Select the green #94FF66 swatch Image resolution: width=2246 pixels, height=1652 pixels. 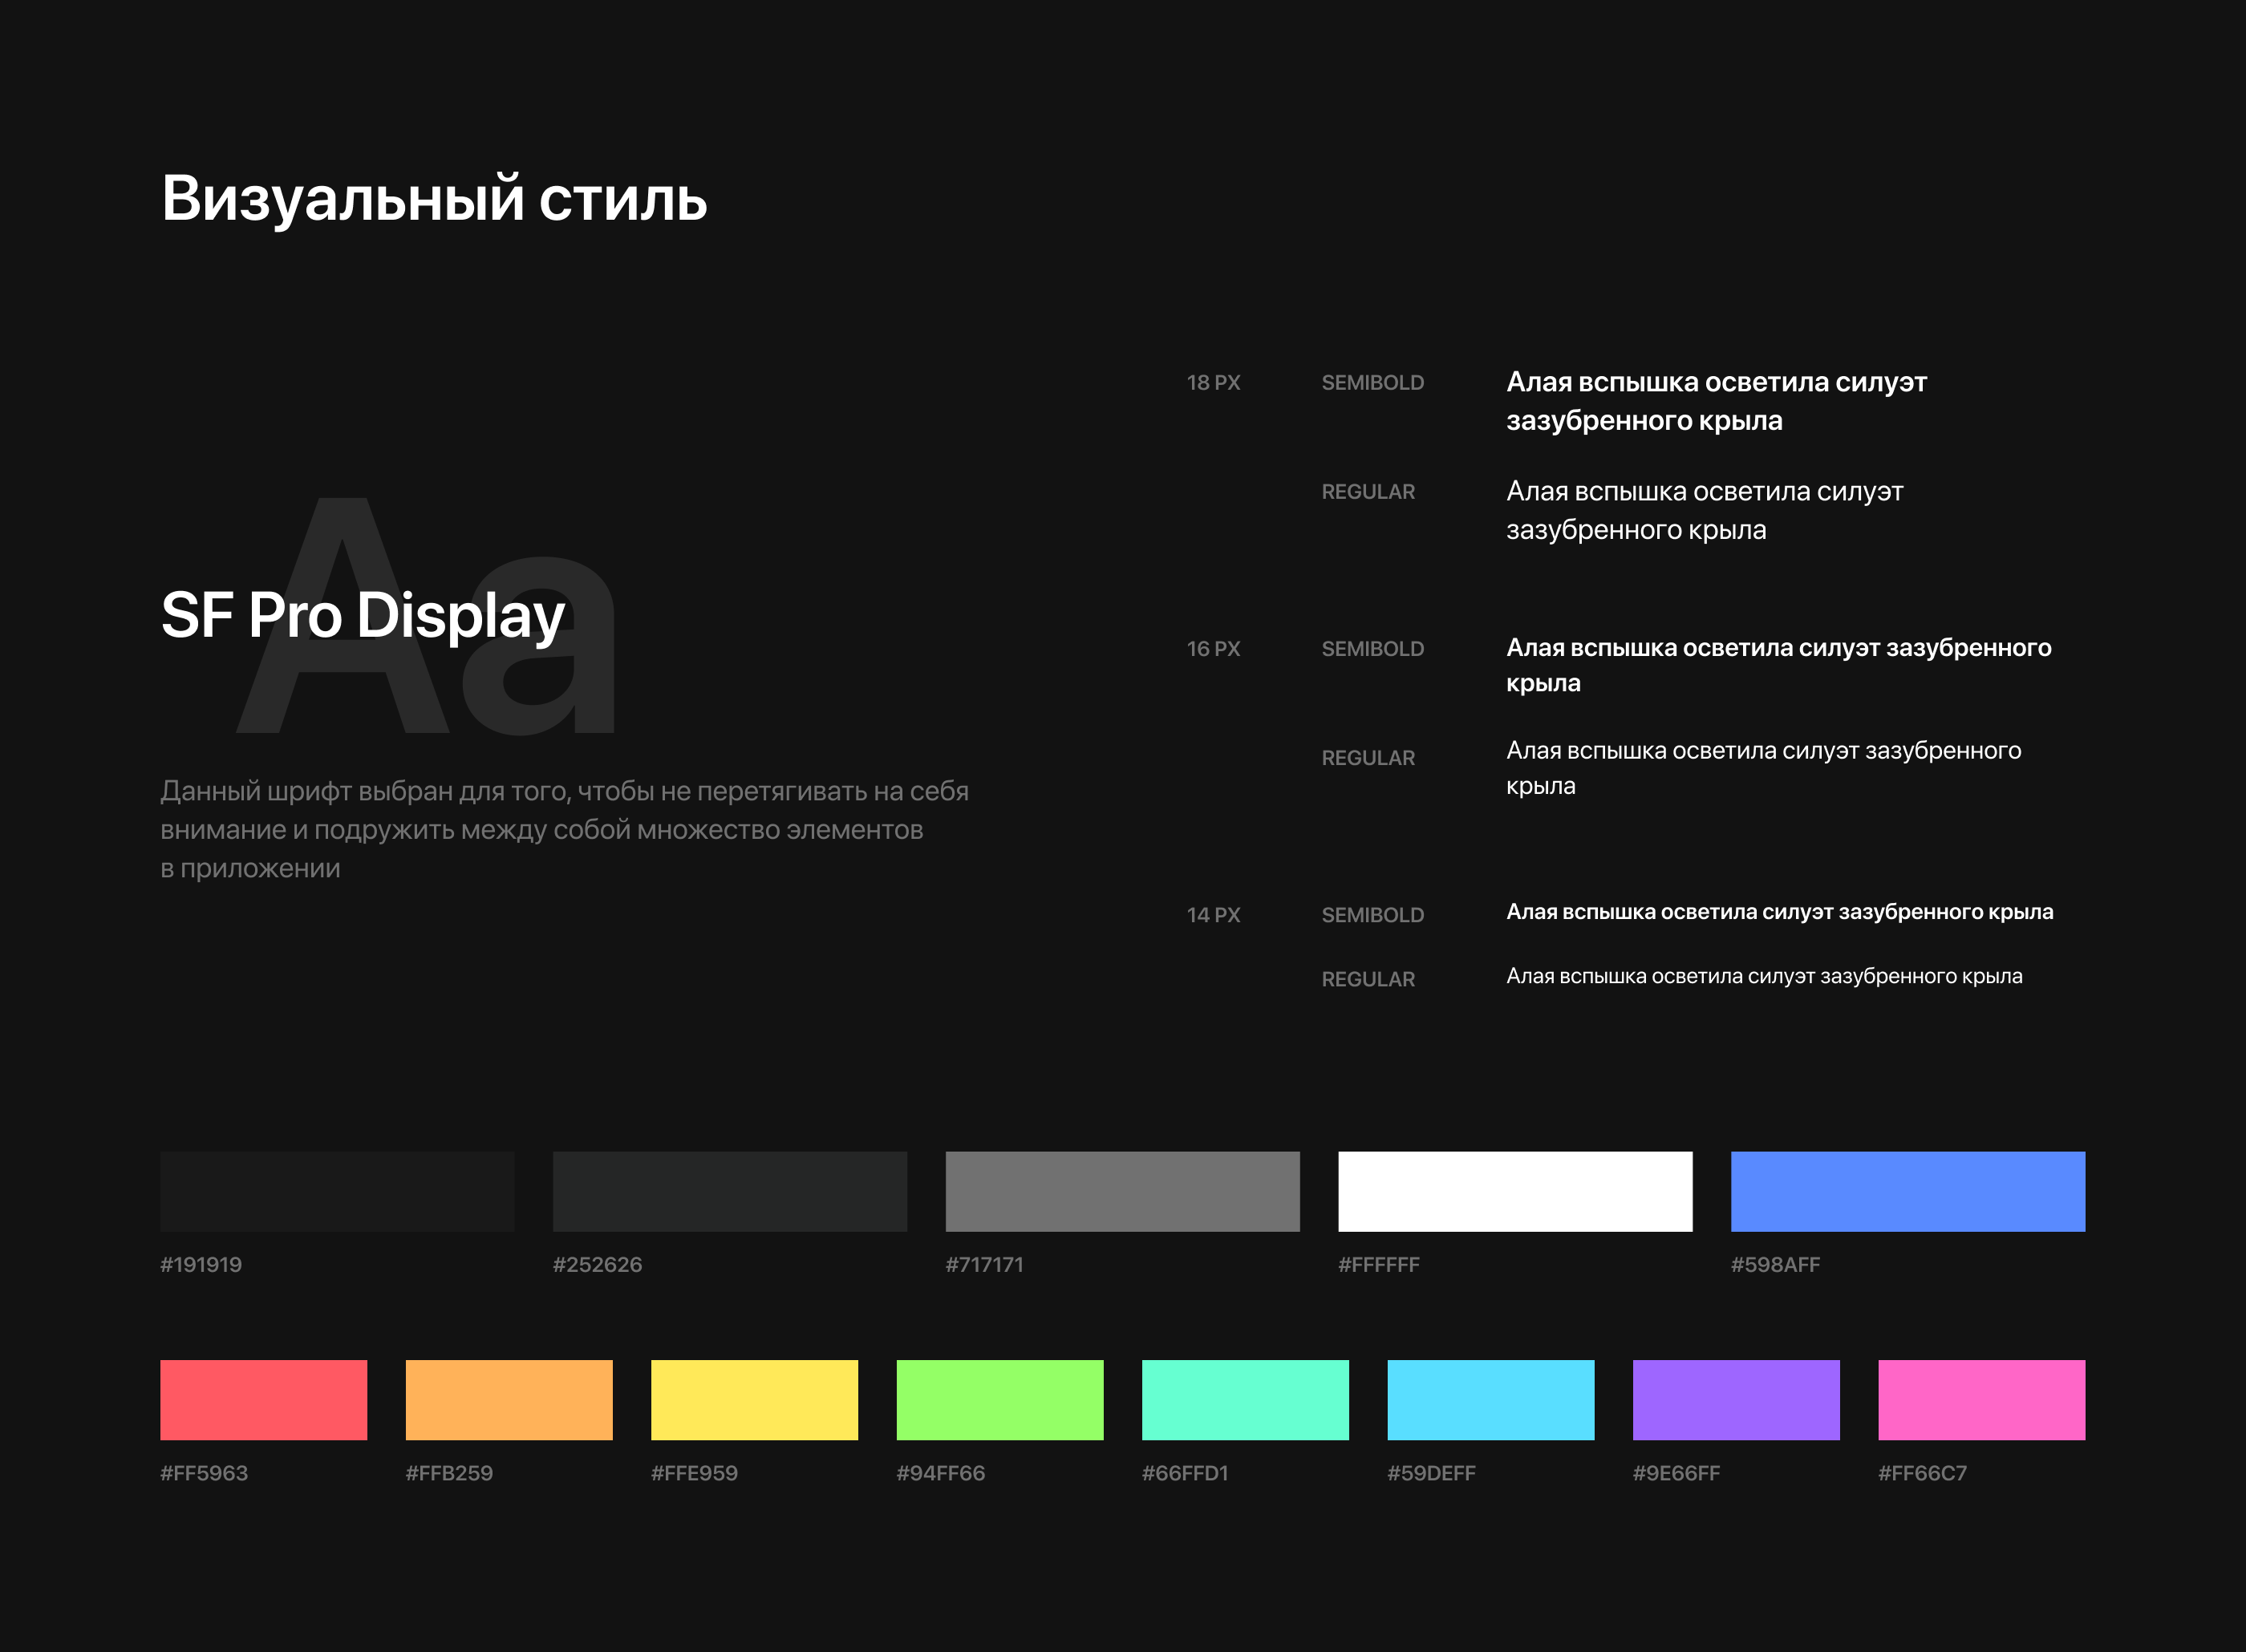[x=1000, y=1399]
